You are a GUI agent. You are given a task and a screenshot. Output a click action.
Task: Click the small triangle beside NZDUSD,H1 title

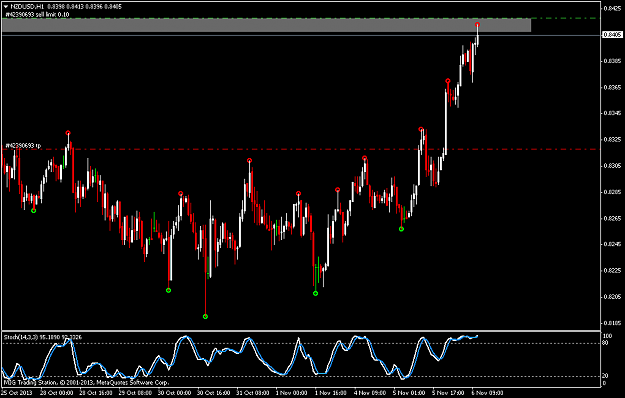coord(5,6)
